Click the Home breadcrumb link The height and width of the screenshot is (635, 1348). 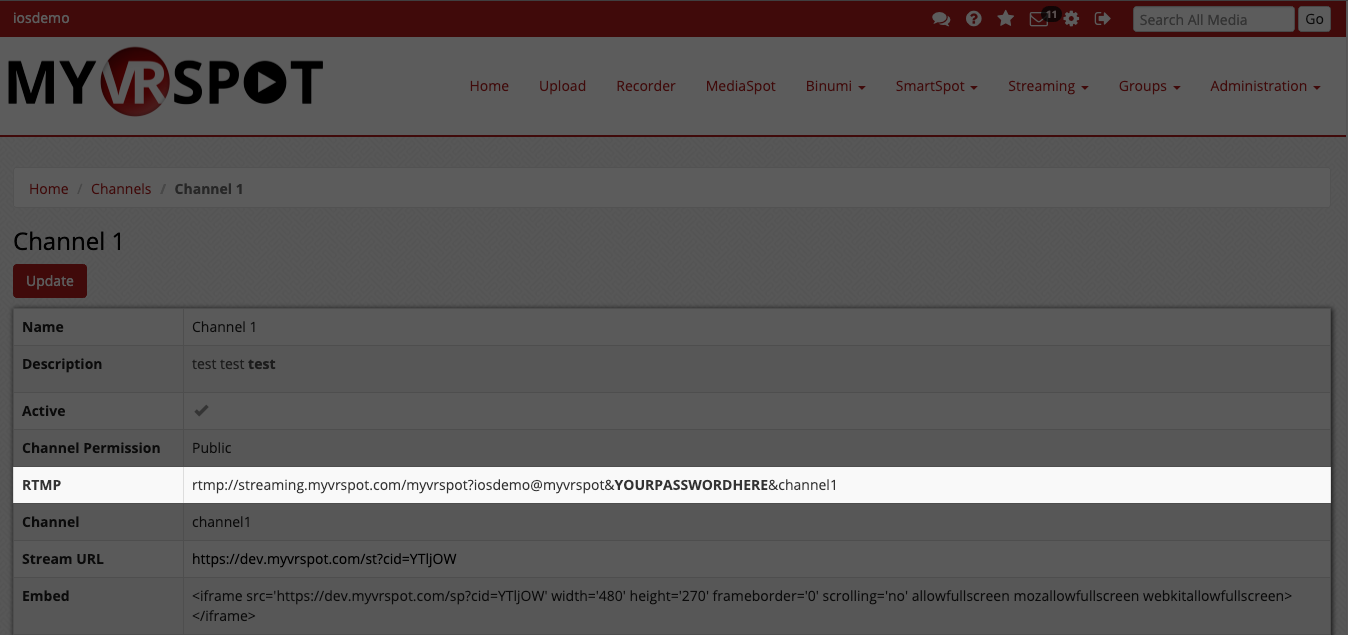pyautogui.click(x=49, y=189)
